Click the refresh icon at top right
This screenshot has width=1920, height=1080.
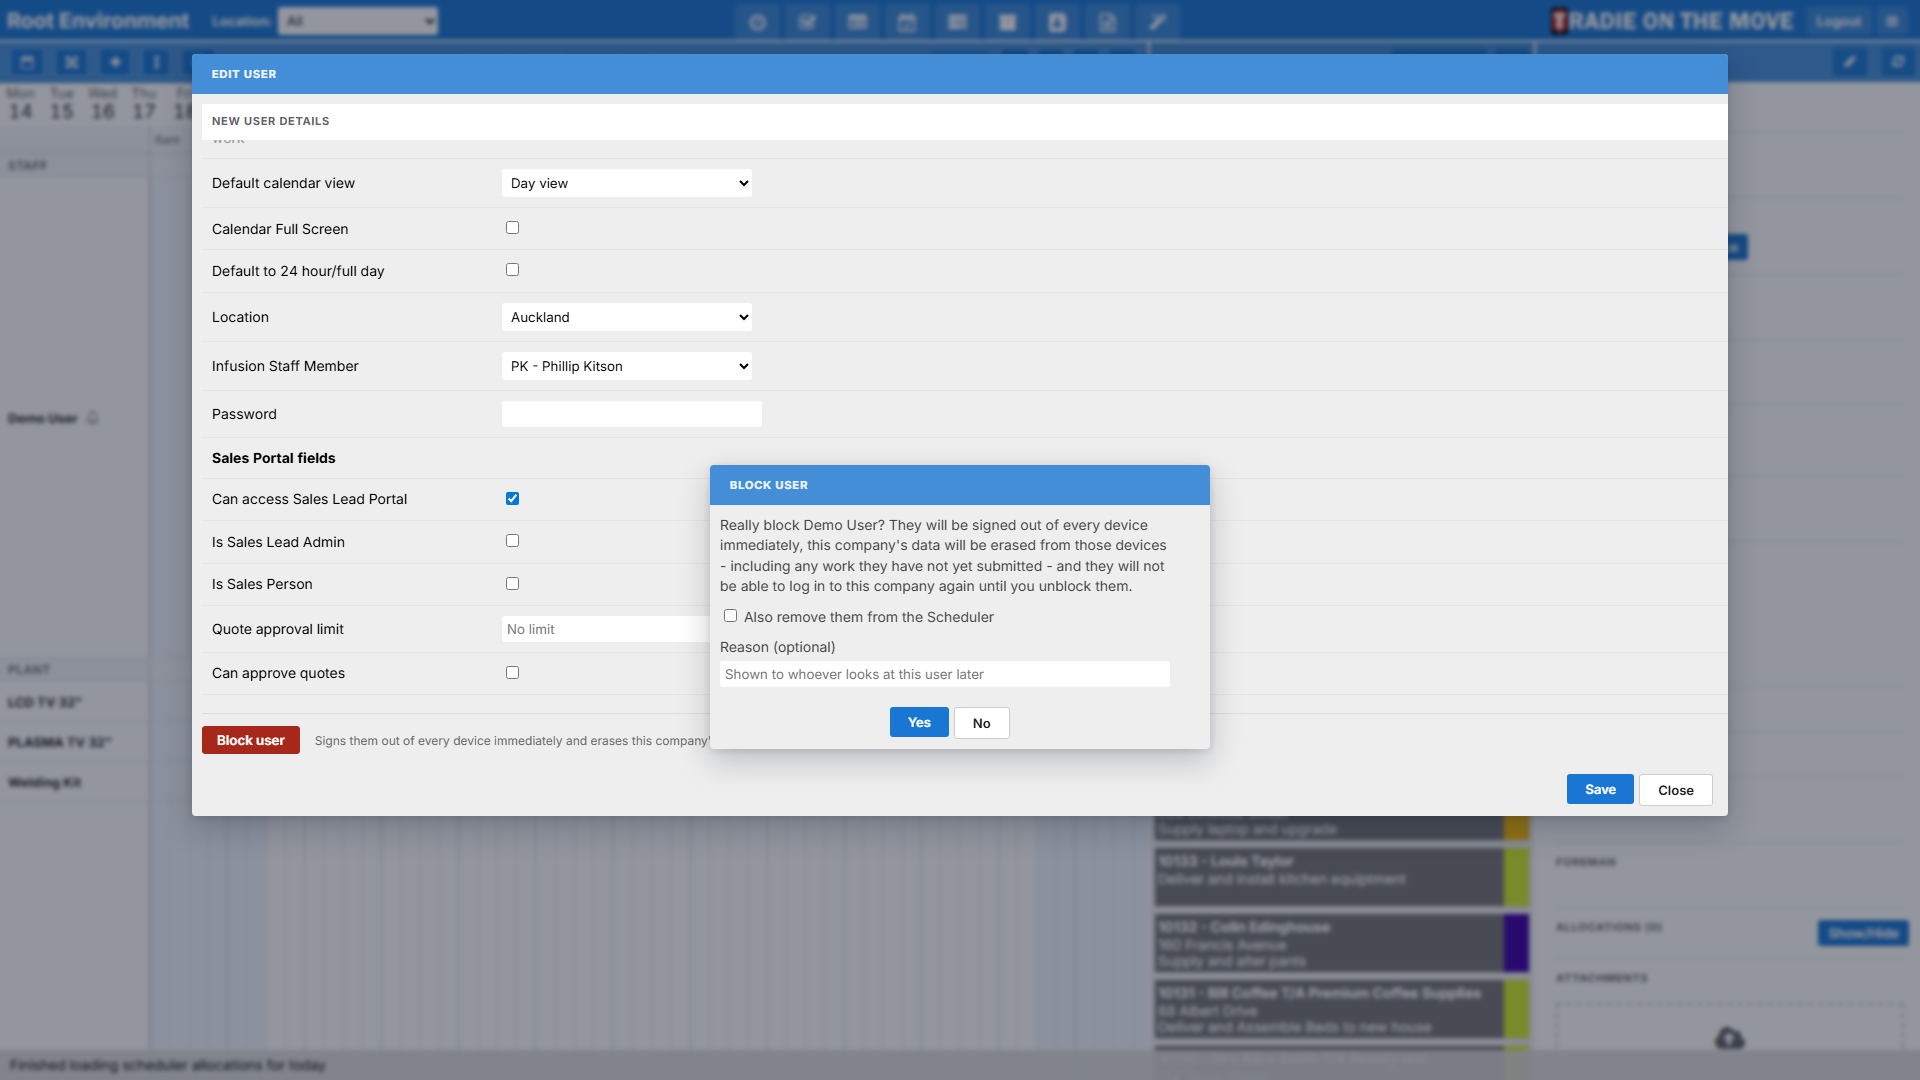[x=1897, y=62]
